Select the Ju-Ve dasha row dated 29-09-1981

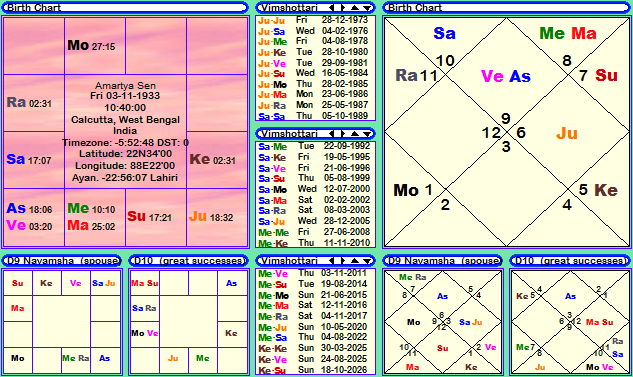tap(315, 63)
